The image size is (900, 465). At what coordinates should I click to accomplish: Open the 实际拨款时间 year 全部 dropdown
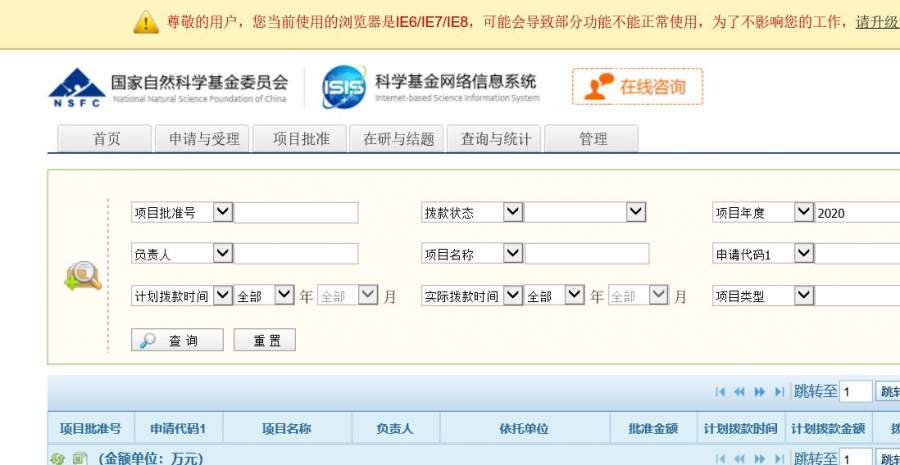pyautogui.click(x=574, y=296)
